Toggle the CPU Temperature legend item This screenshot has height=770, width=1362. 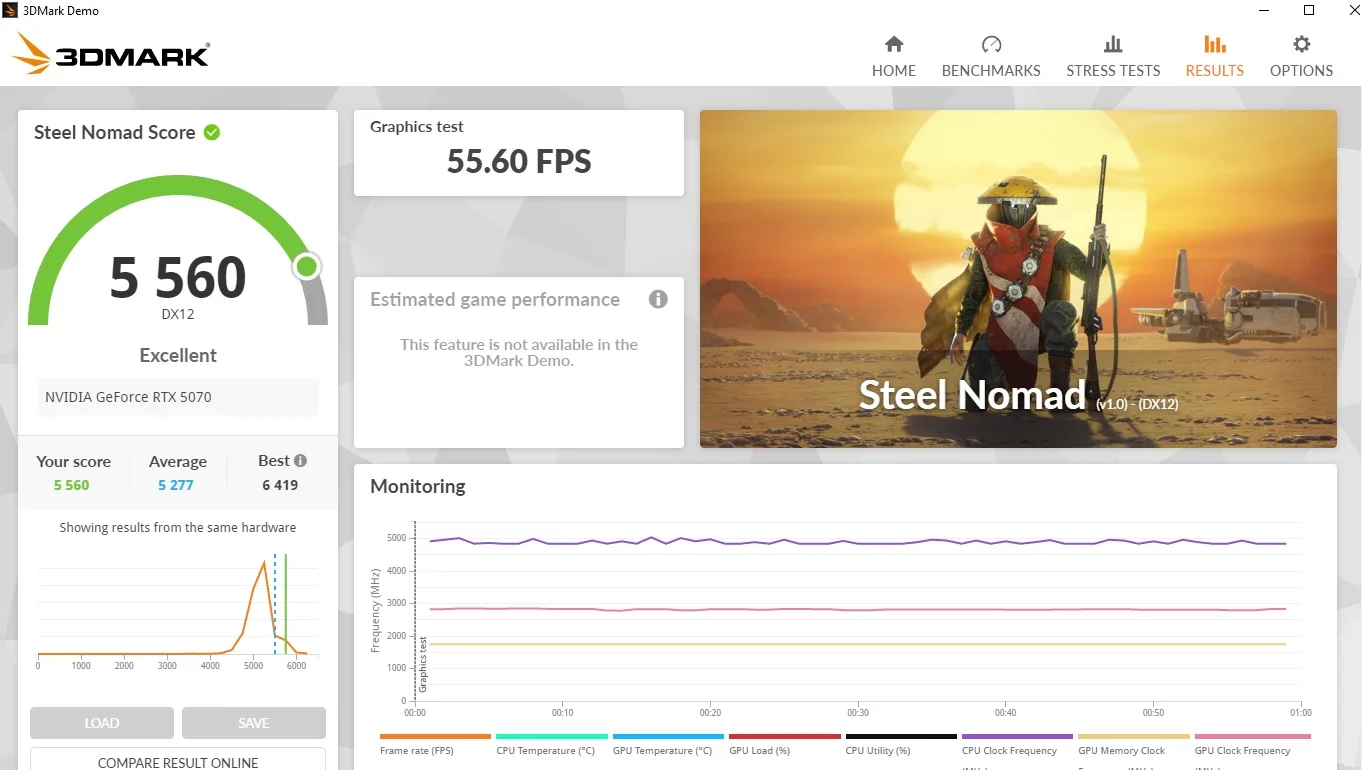(x=551, y=745)
